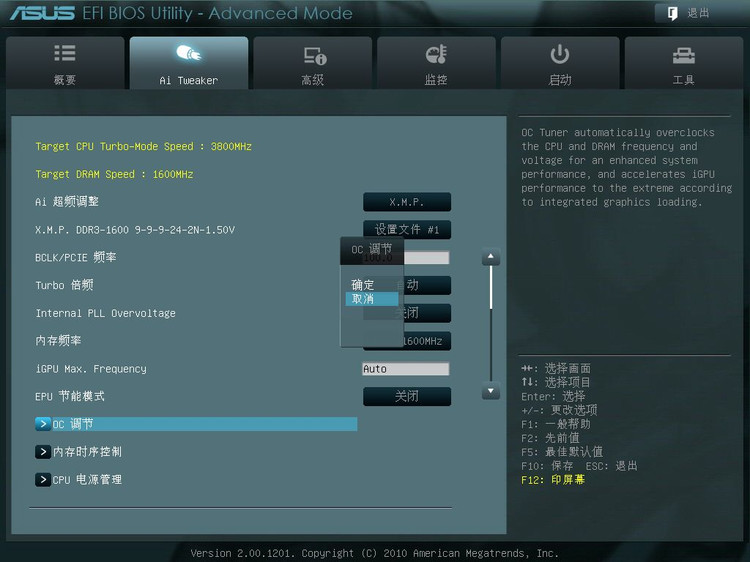Open the 设置文件 #1 profile dropdown
This screenshot has height=562, width=750.
406,229
